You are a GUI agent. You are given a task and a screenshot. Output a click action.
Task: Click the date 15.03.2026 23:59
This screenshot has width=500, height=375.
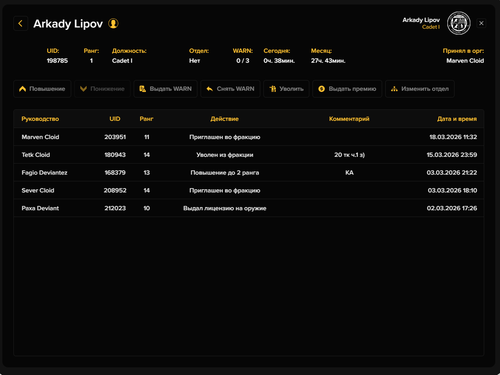(452, 155)
